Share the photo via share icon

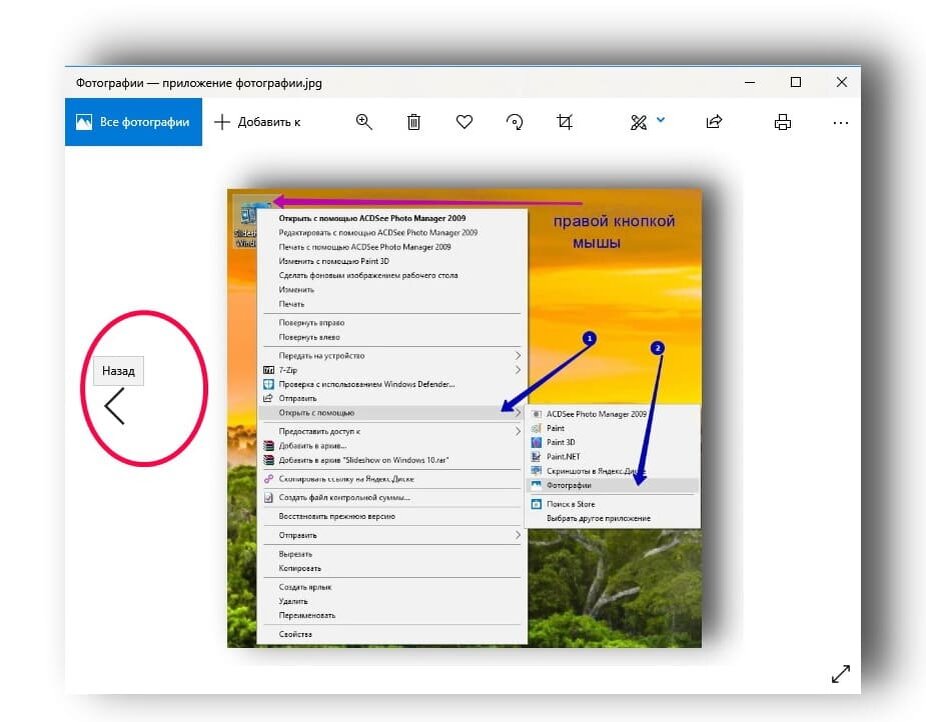(x=713, y=121)
